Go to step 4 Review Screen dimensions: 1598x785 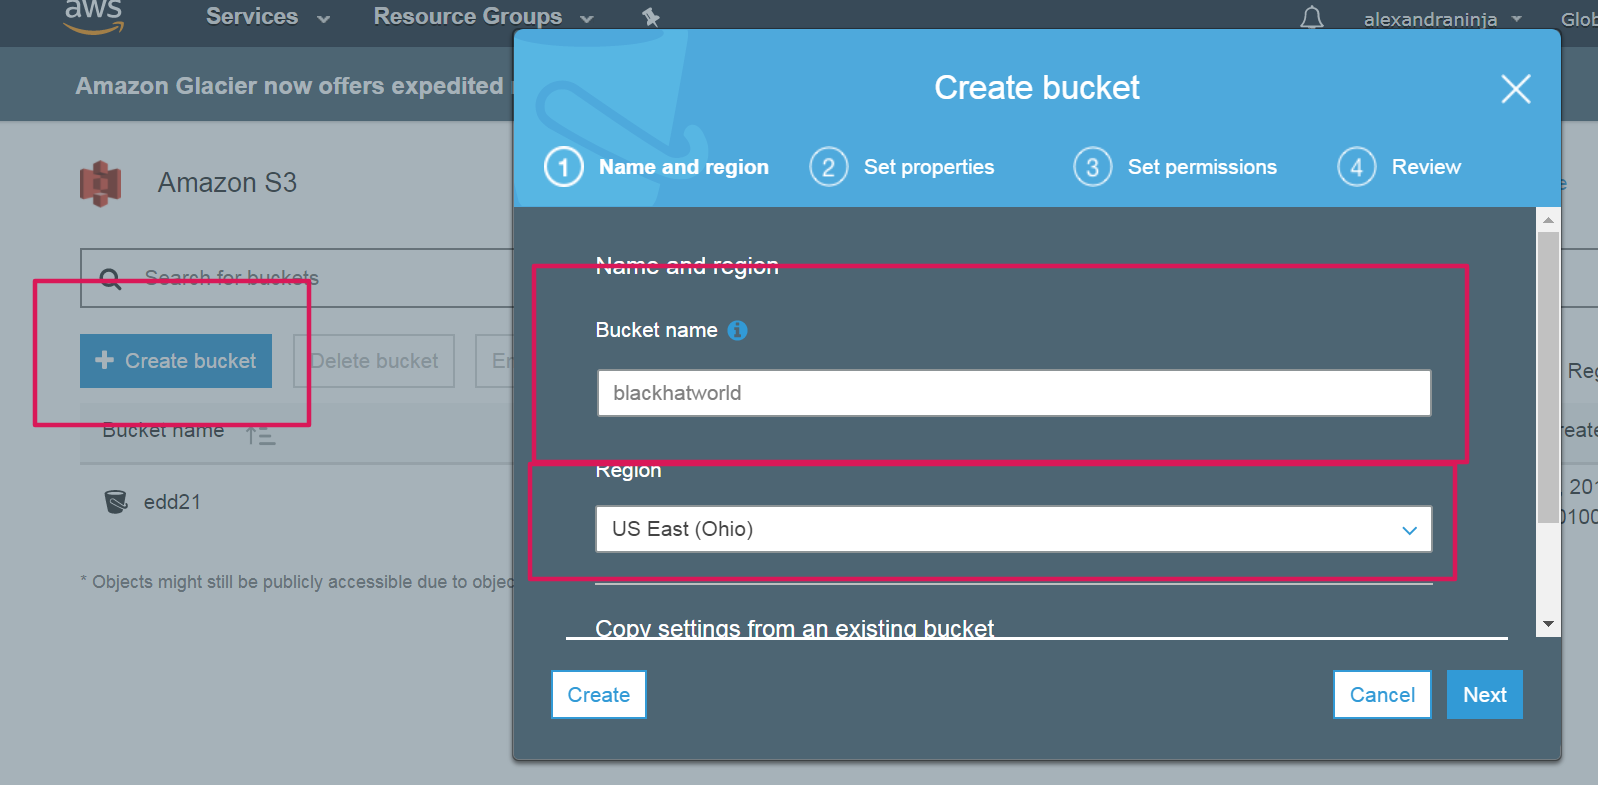pos(1400,167)
